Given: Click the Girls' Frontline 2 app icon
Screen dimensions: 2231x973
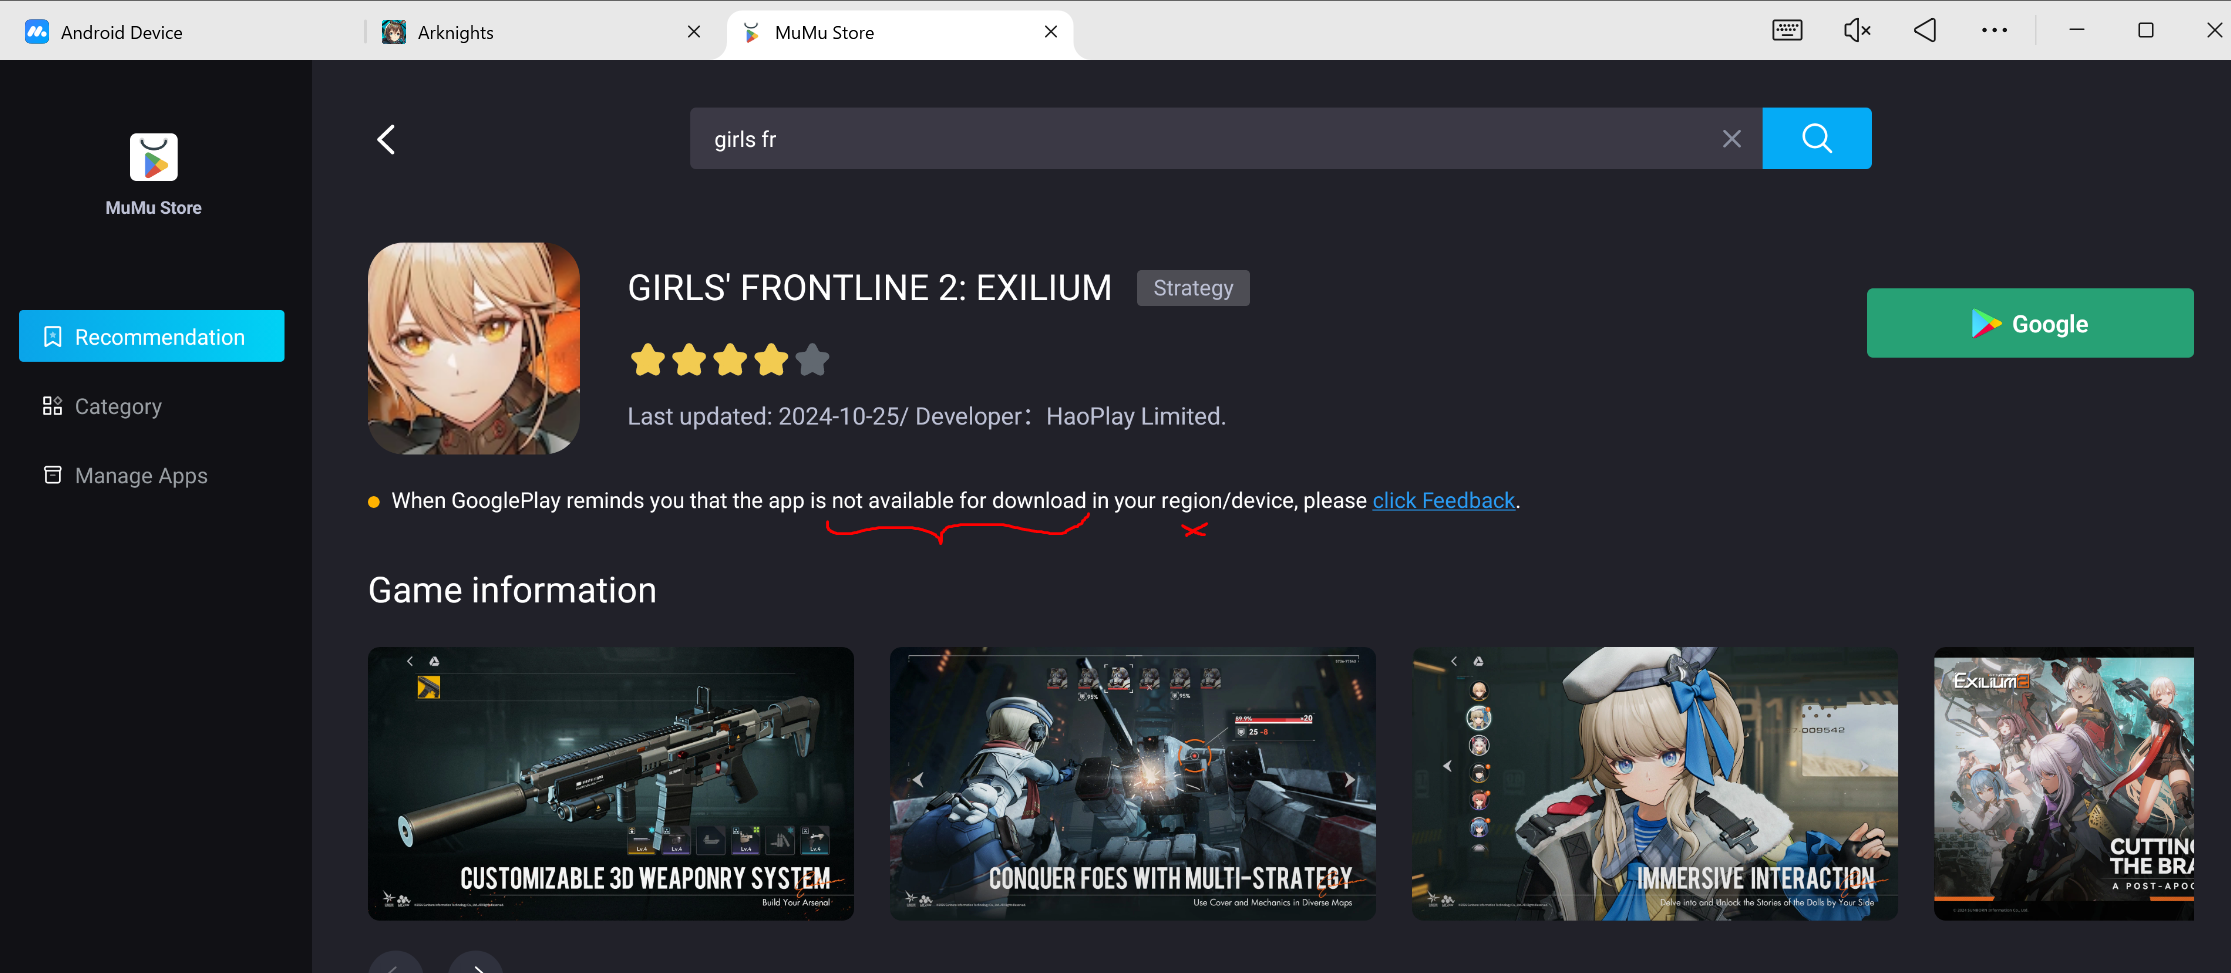Looking at the screenshot, I should click(x=474, y=348).
